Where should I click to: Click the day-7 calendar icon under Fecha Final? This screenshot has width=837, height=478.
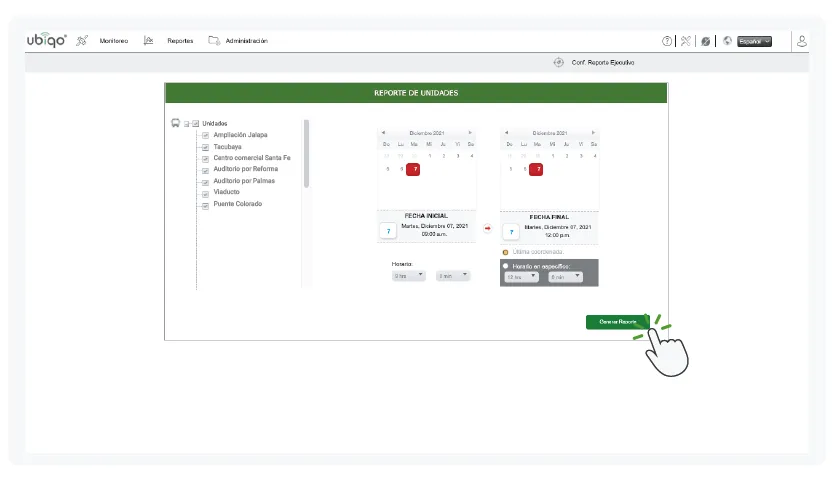(511, 232)
